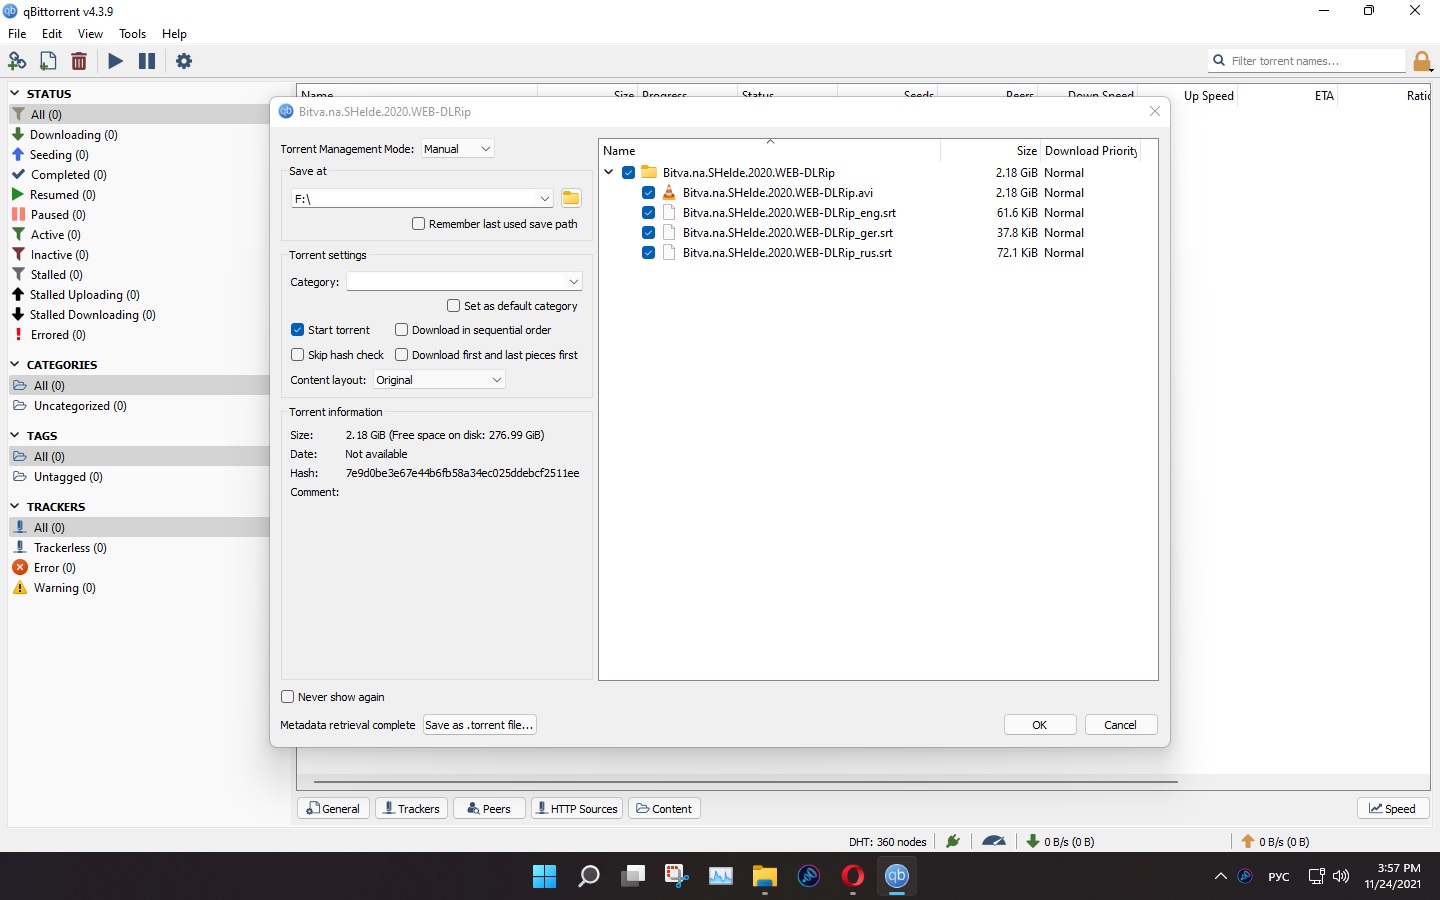This screenshot has width=1440, height=900.
Task: Click the General tab button
Action: tap(334, 808)
